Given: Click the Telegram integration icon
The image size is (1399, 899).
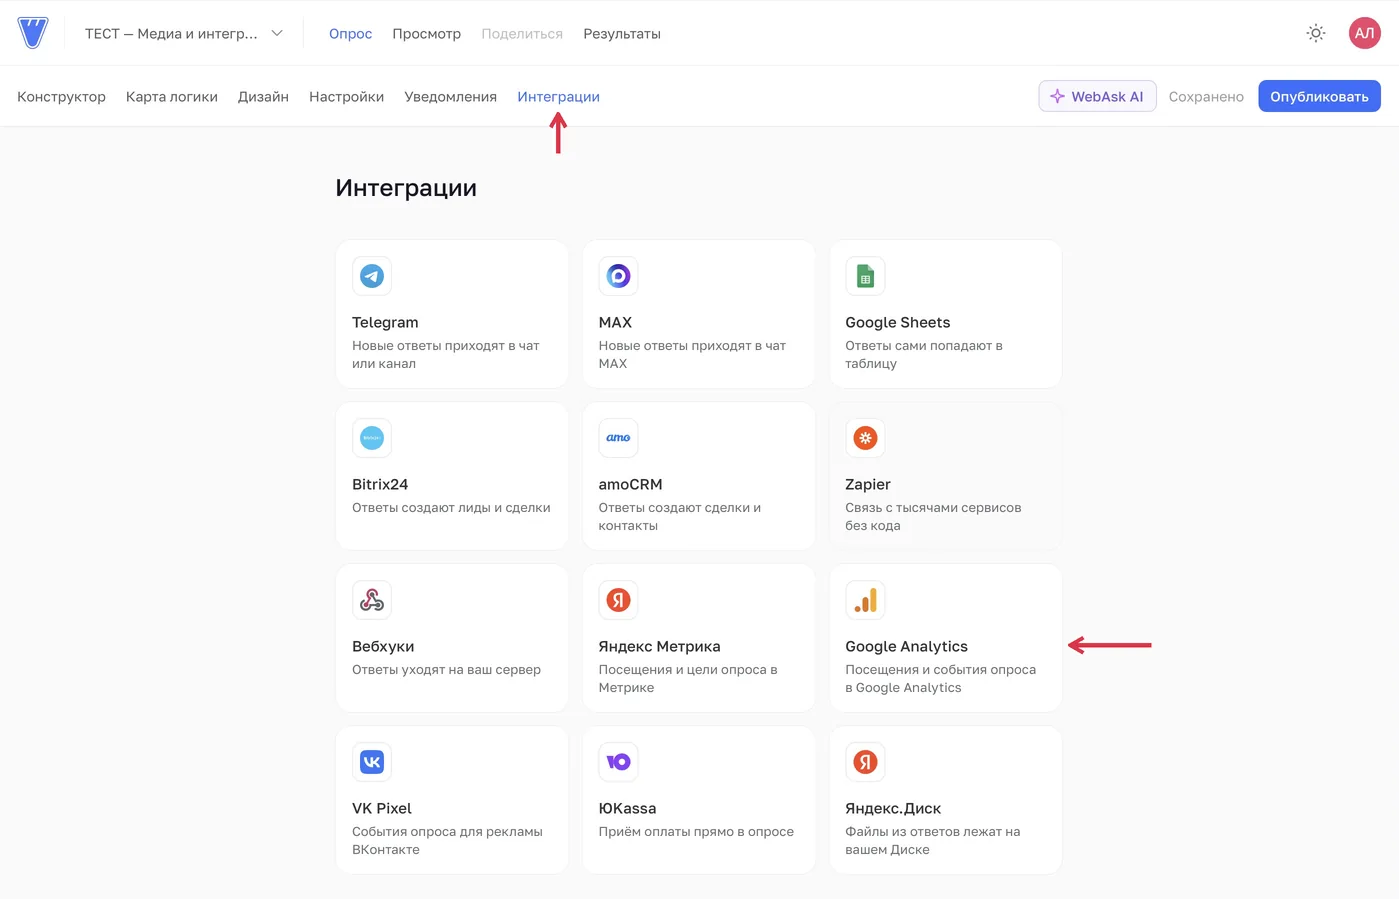Looking at the screenshot, I should click(372, 276).
